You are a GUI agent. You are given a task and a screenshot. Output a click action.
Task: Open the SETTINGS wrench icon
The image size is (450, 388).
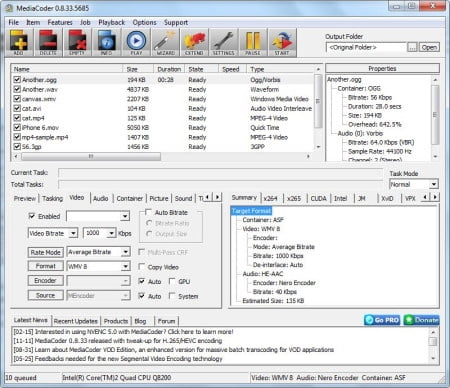tap(223, 42)
